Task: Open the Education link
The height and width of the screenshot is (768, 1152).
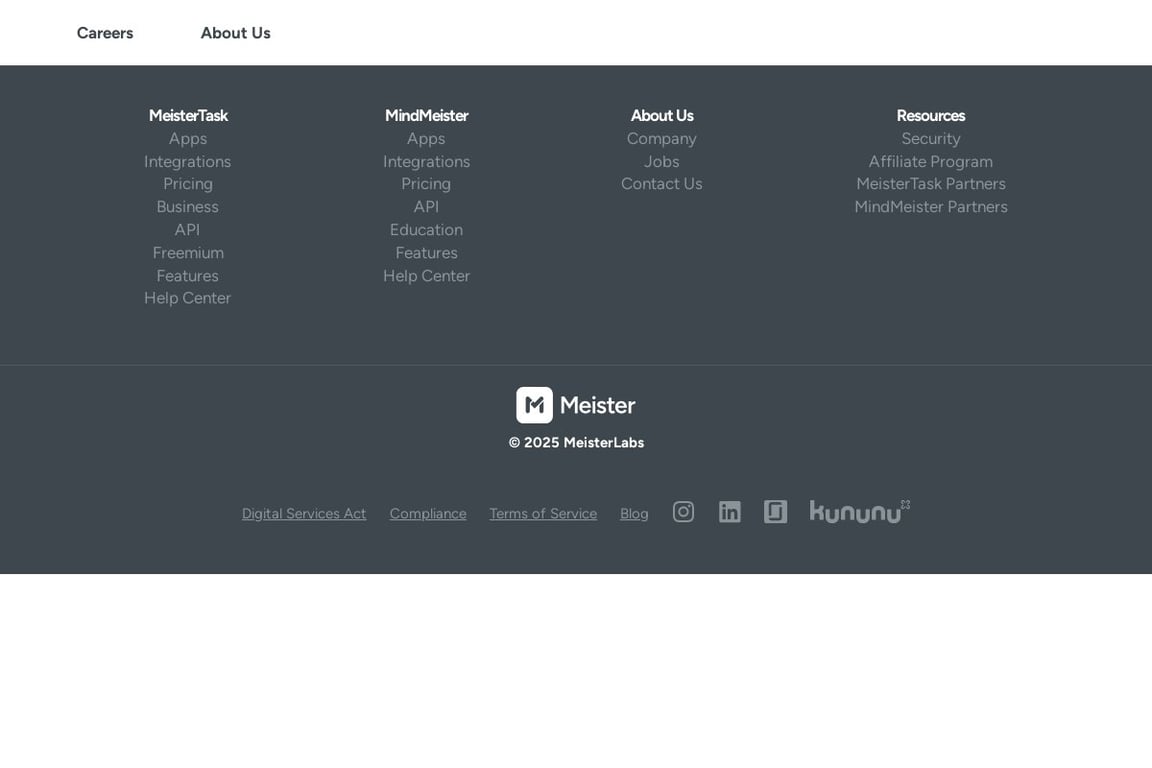Action: (x=426, y=229)
